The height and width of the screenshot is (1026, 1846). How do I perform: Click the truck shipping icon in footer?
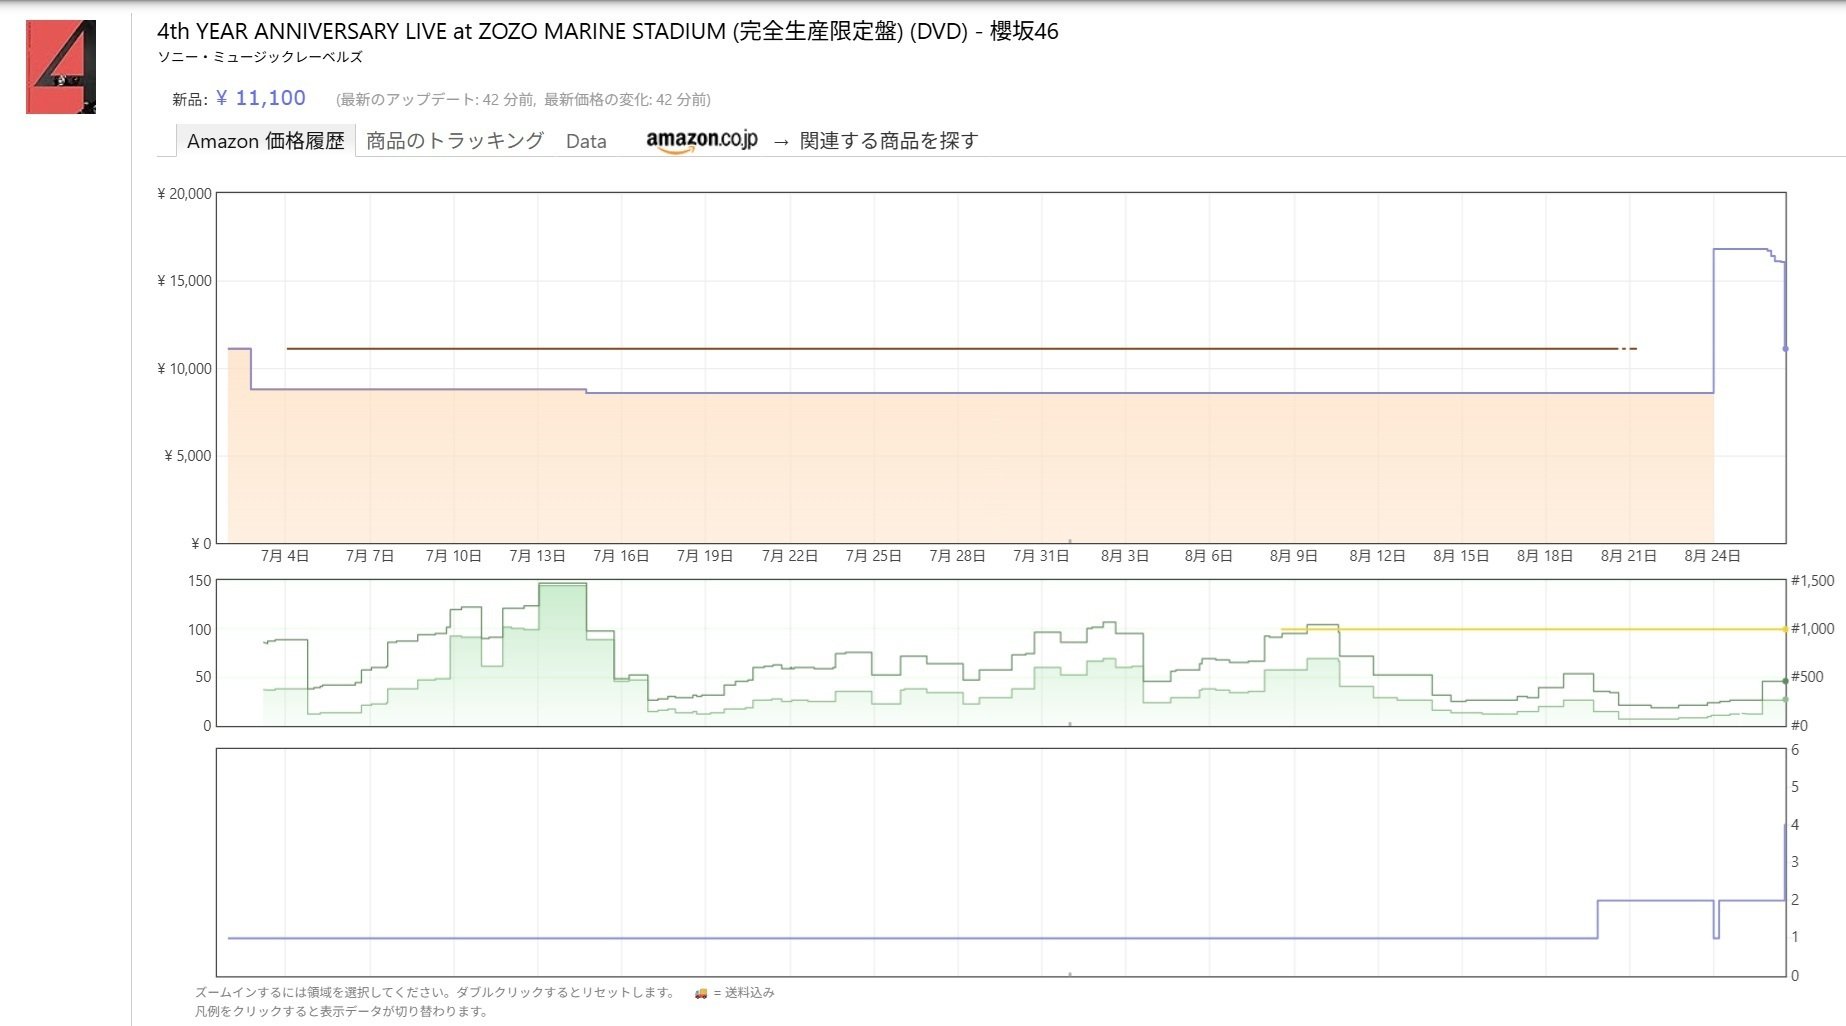(701, 993)
